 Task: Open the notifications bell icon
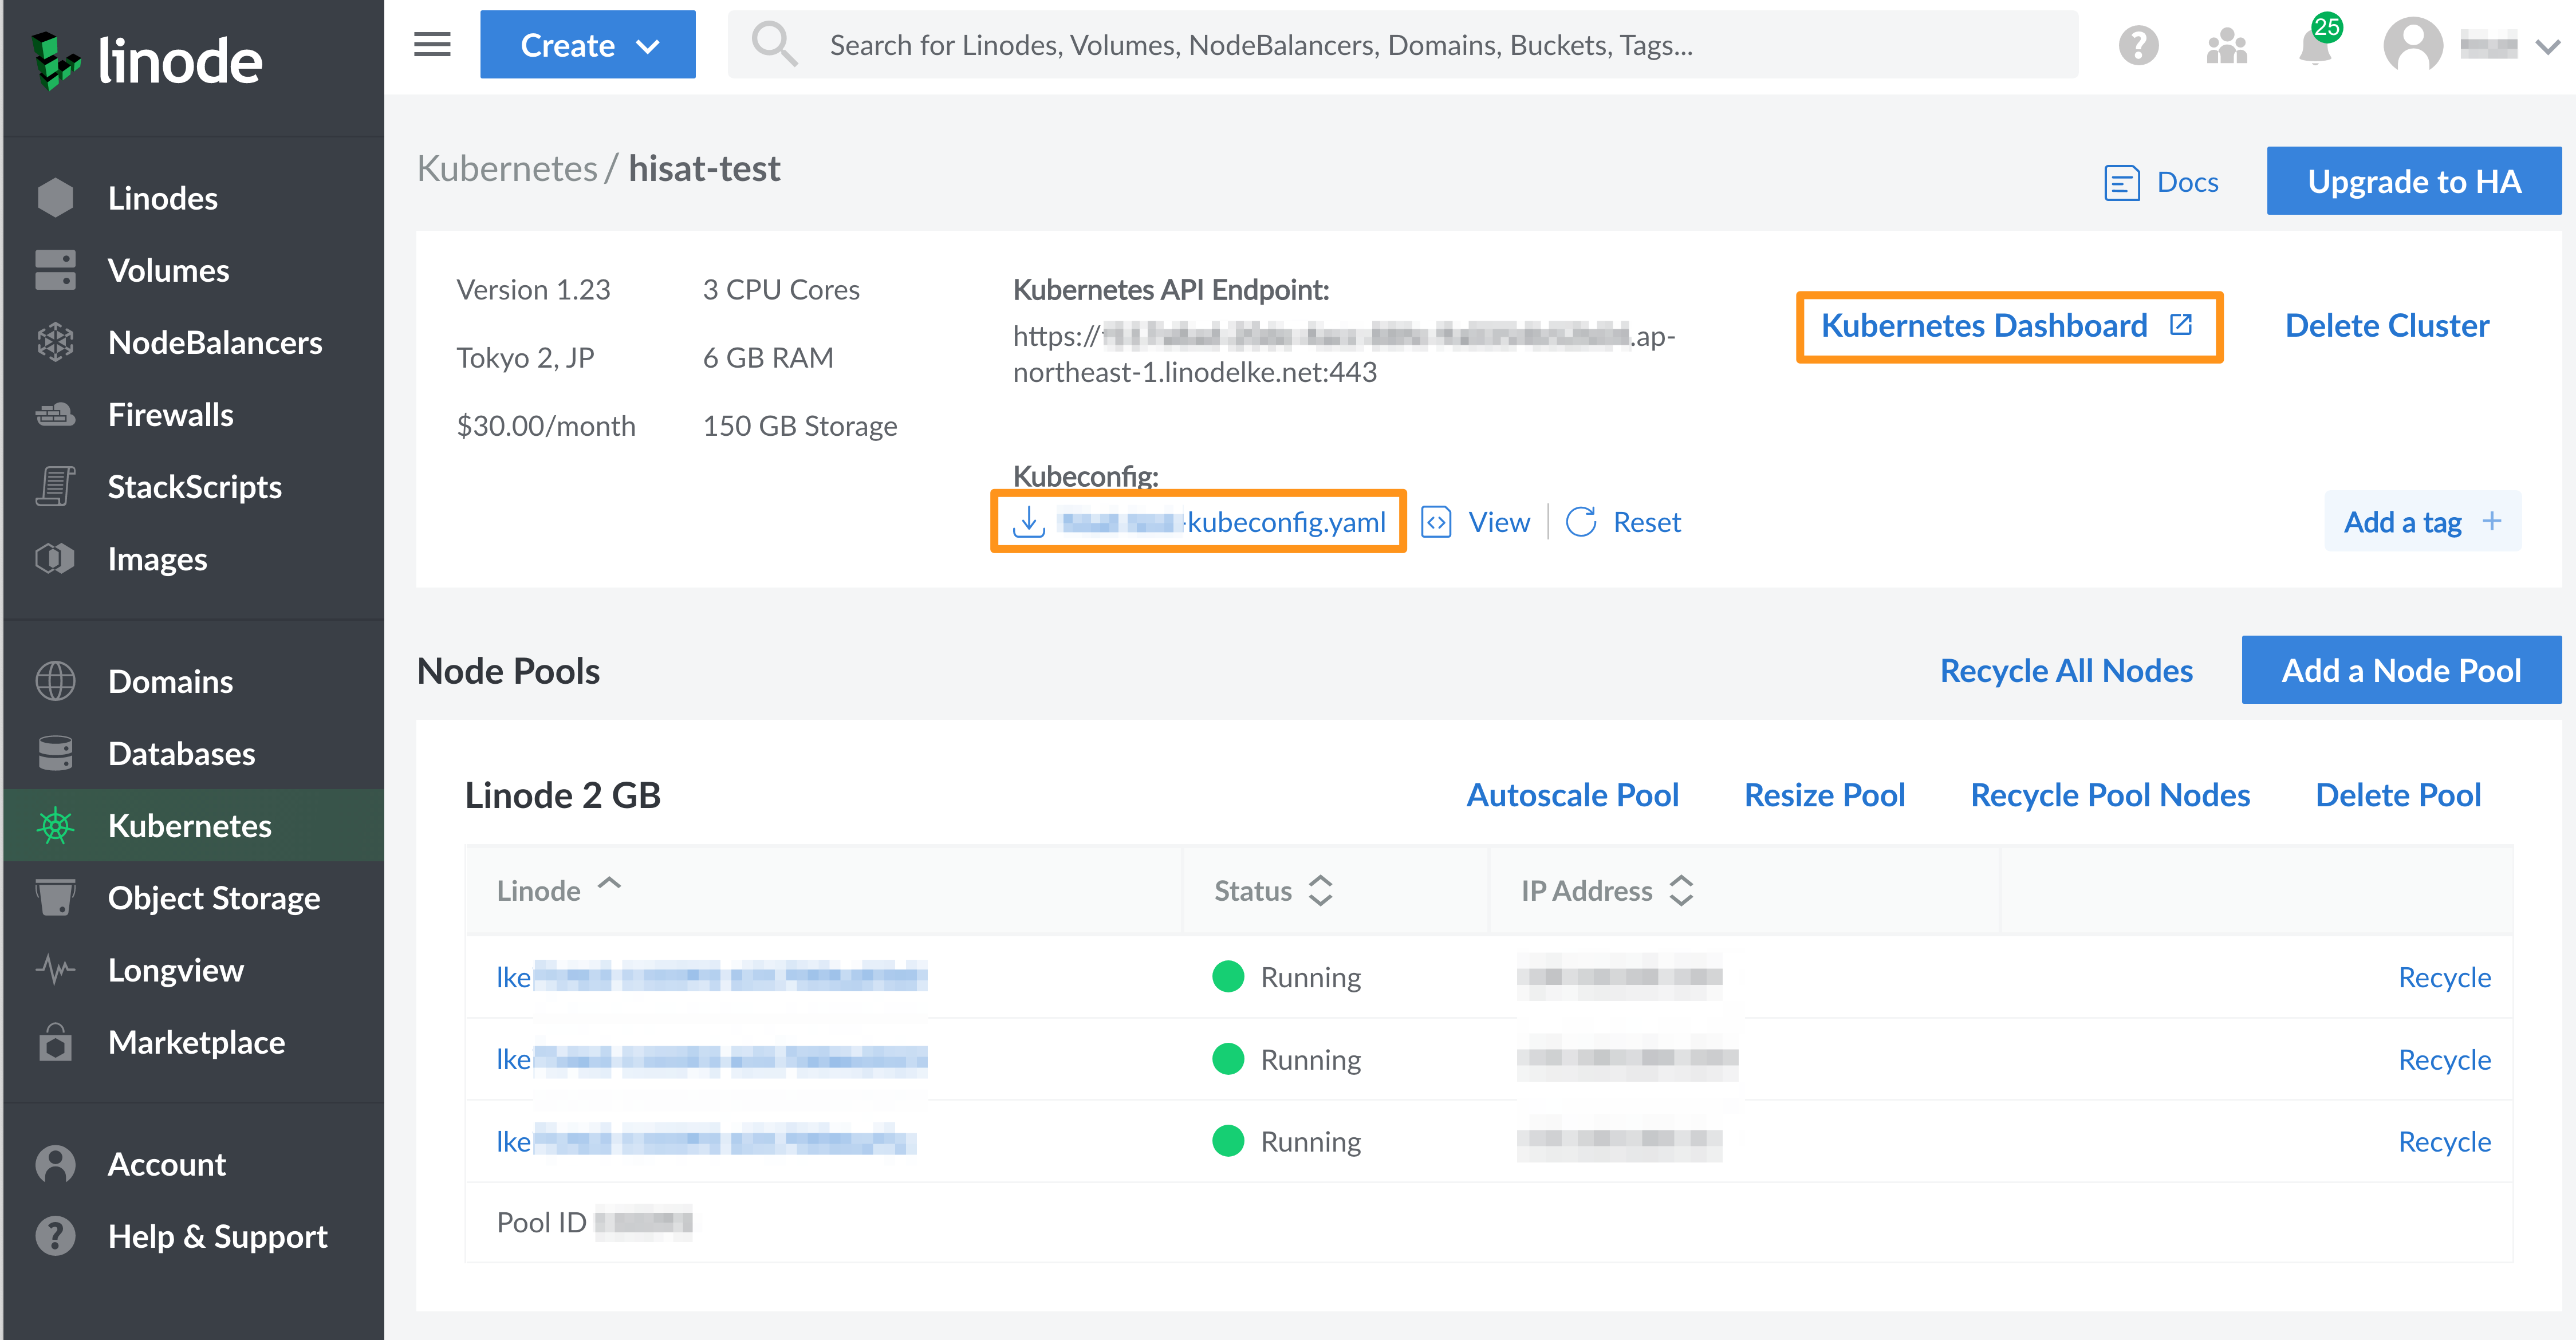point(2314,47)
